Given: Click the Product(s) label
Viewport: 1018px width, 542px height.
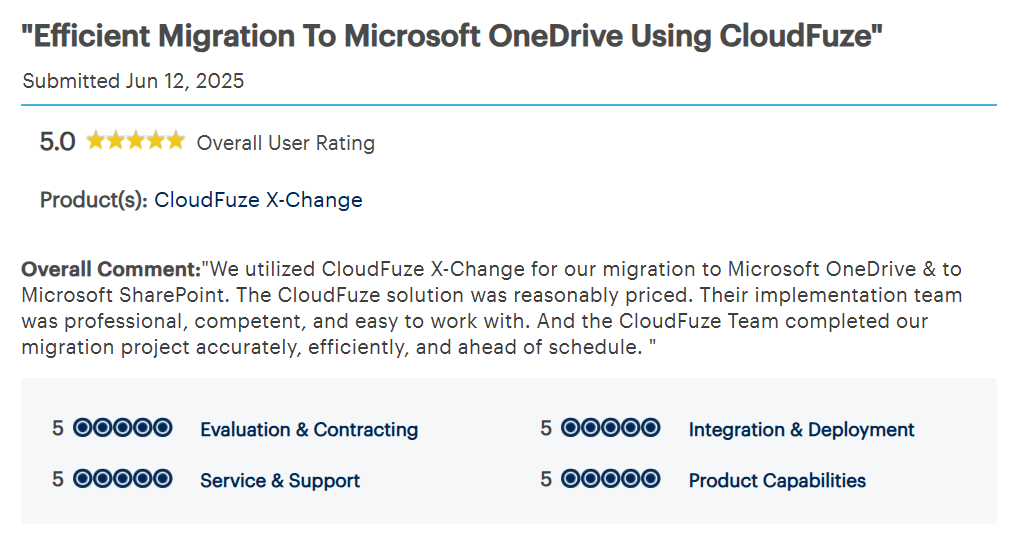Looking at the screenshot, I should pos(94,200).
